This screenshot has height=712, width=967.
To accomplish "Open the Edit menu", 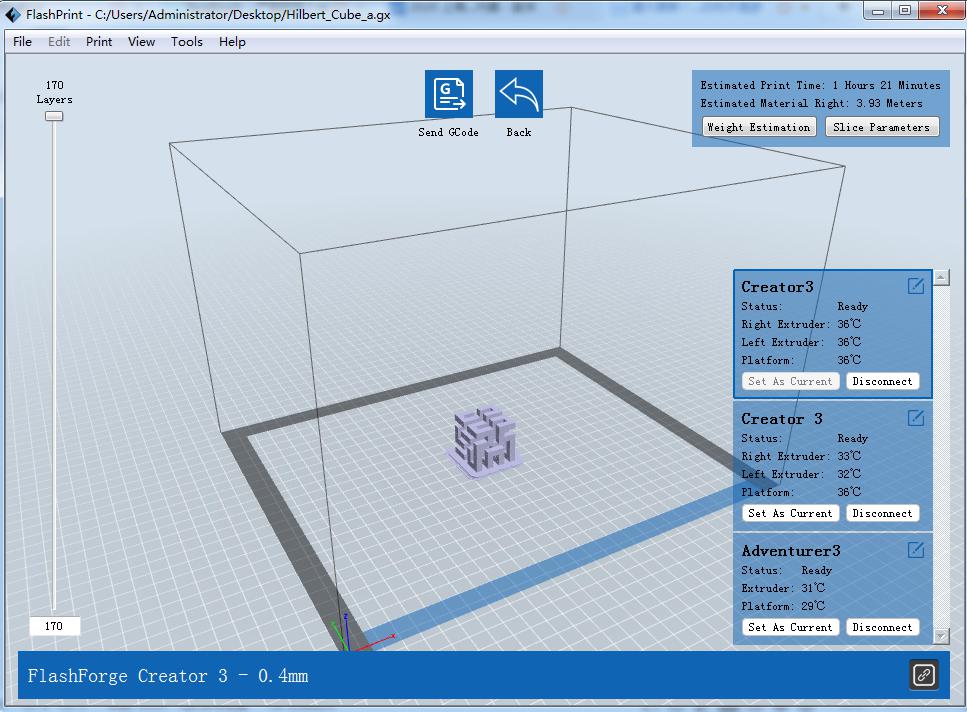I will pyautogui.click(x=59, y=41).
